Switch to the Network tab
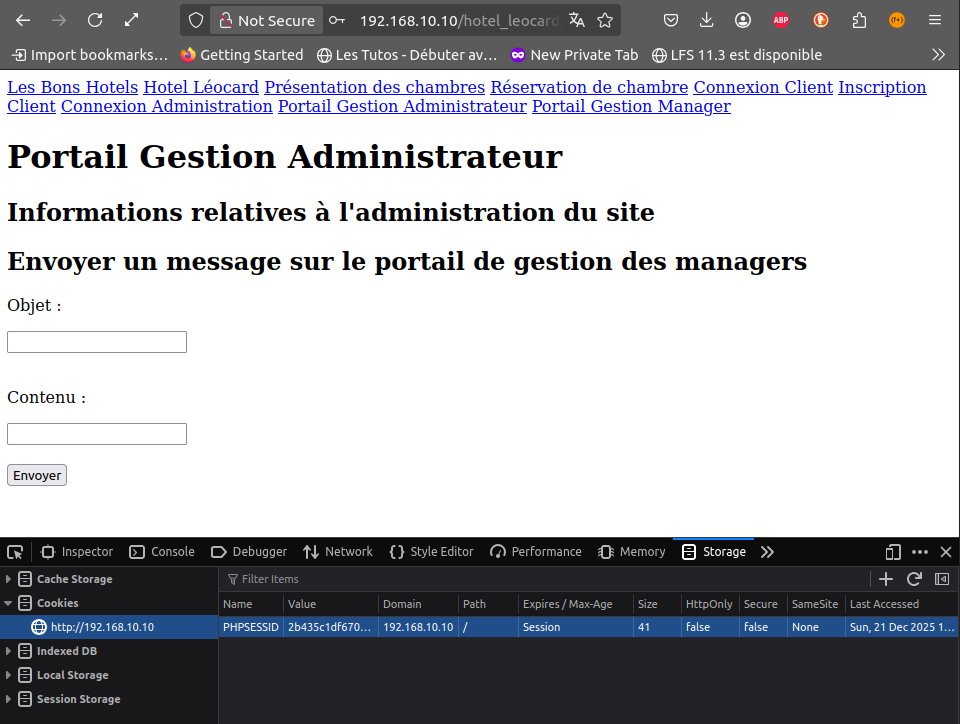 338,552
